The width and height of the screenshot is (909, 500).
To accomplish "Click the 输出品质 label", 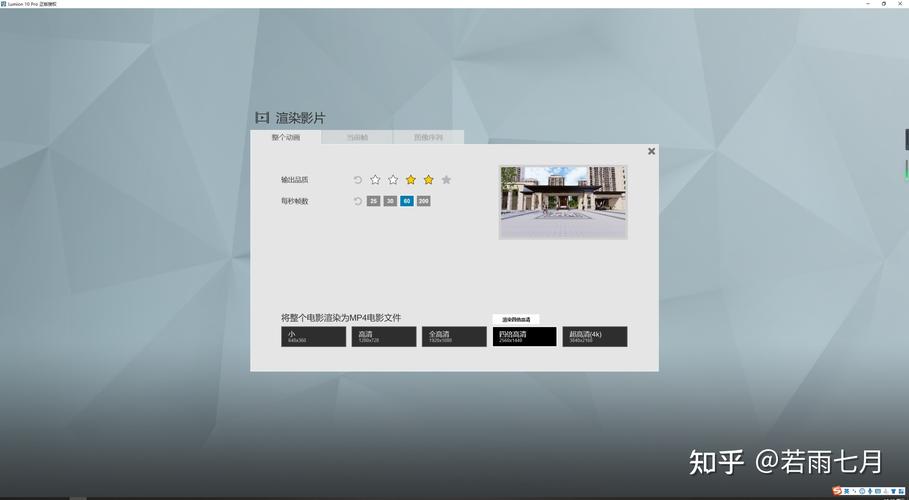I will [x=294, y=180].
